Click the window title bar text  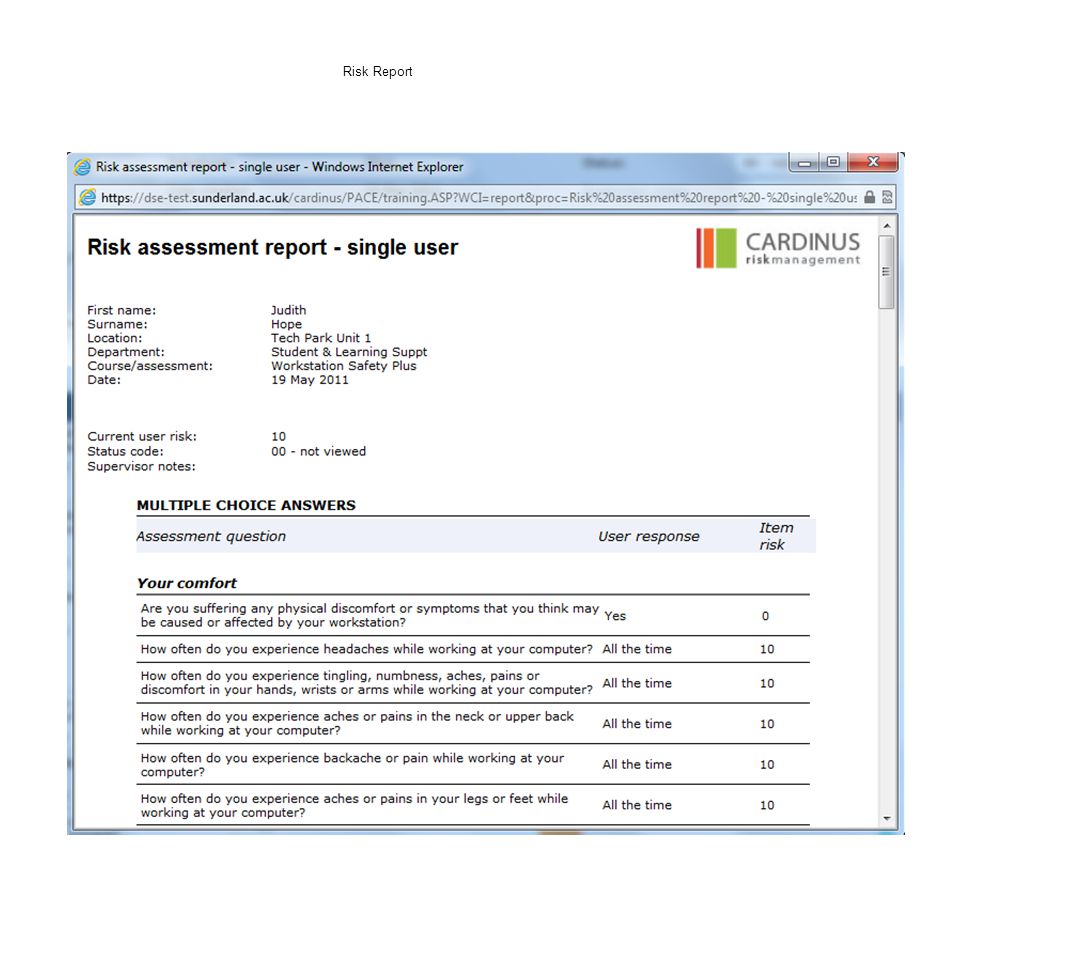pyautogui.click(x=279, y=167)
